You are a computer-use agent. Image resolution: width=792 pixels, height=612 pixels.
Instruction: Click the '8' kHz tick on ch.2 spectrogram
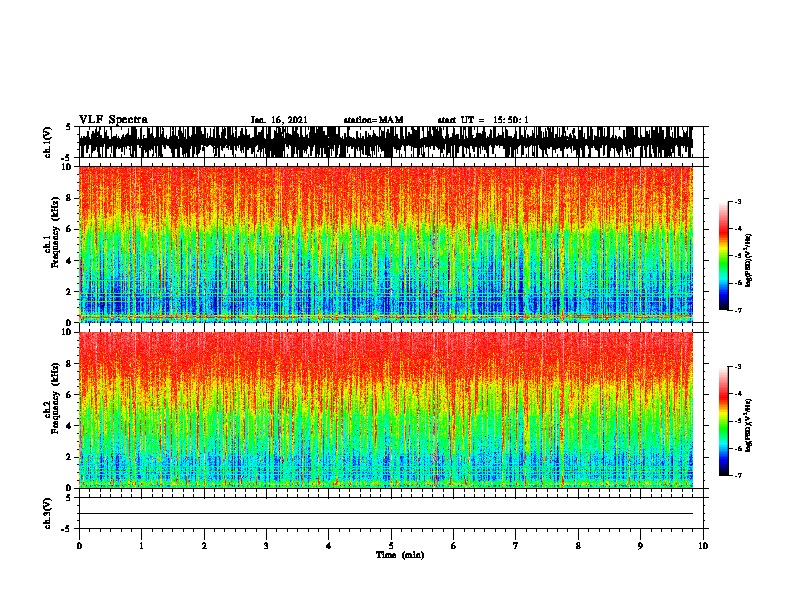point(69,364)
